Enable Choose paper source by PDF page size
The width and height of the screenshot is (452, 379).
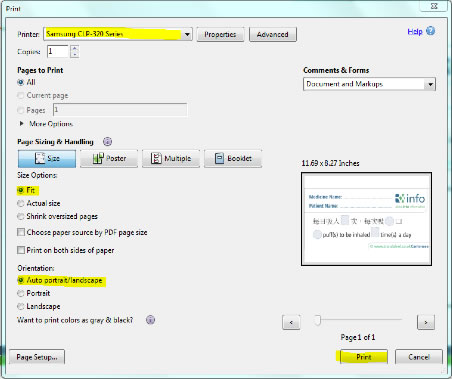[21, 232]
